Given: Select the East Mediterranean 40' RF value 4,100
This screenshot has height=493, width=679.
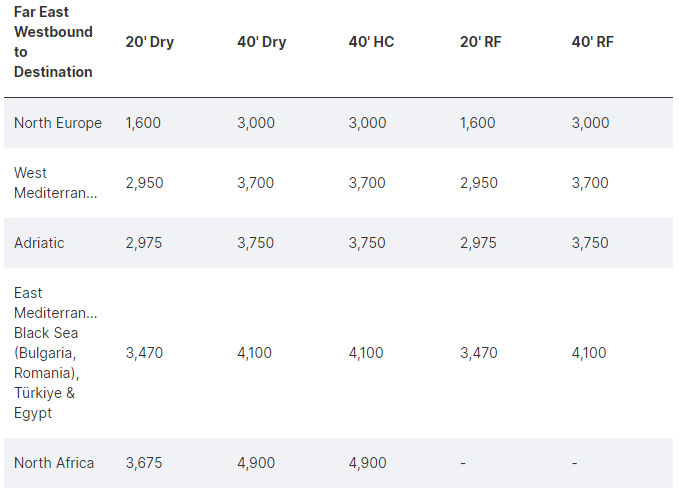Looking at the screenshot, I should click(589, 353).
